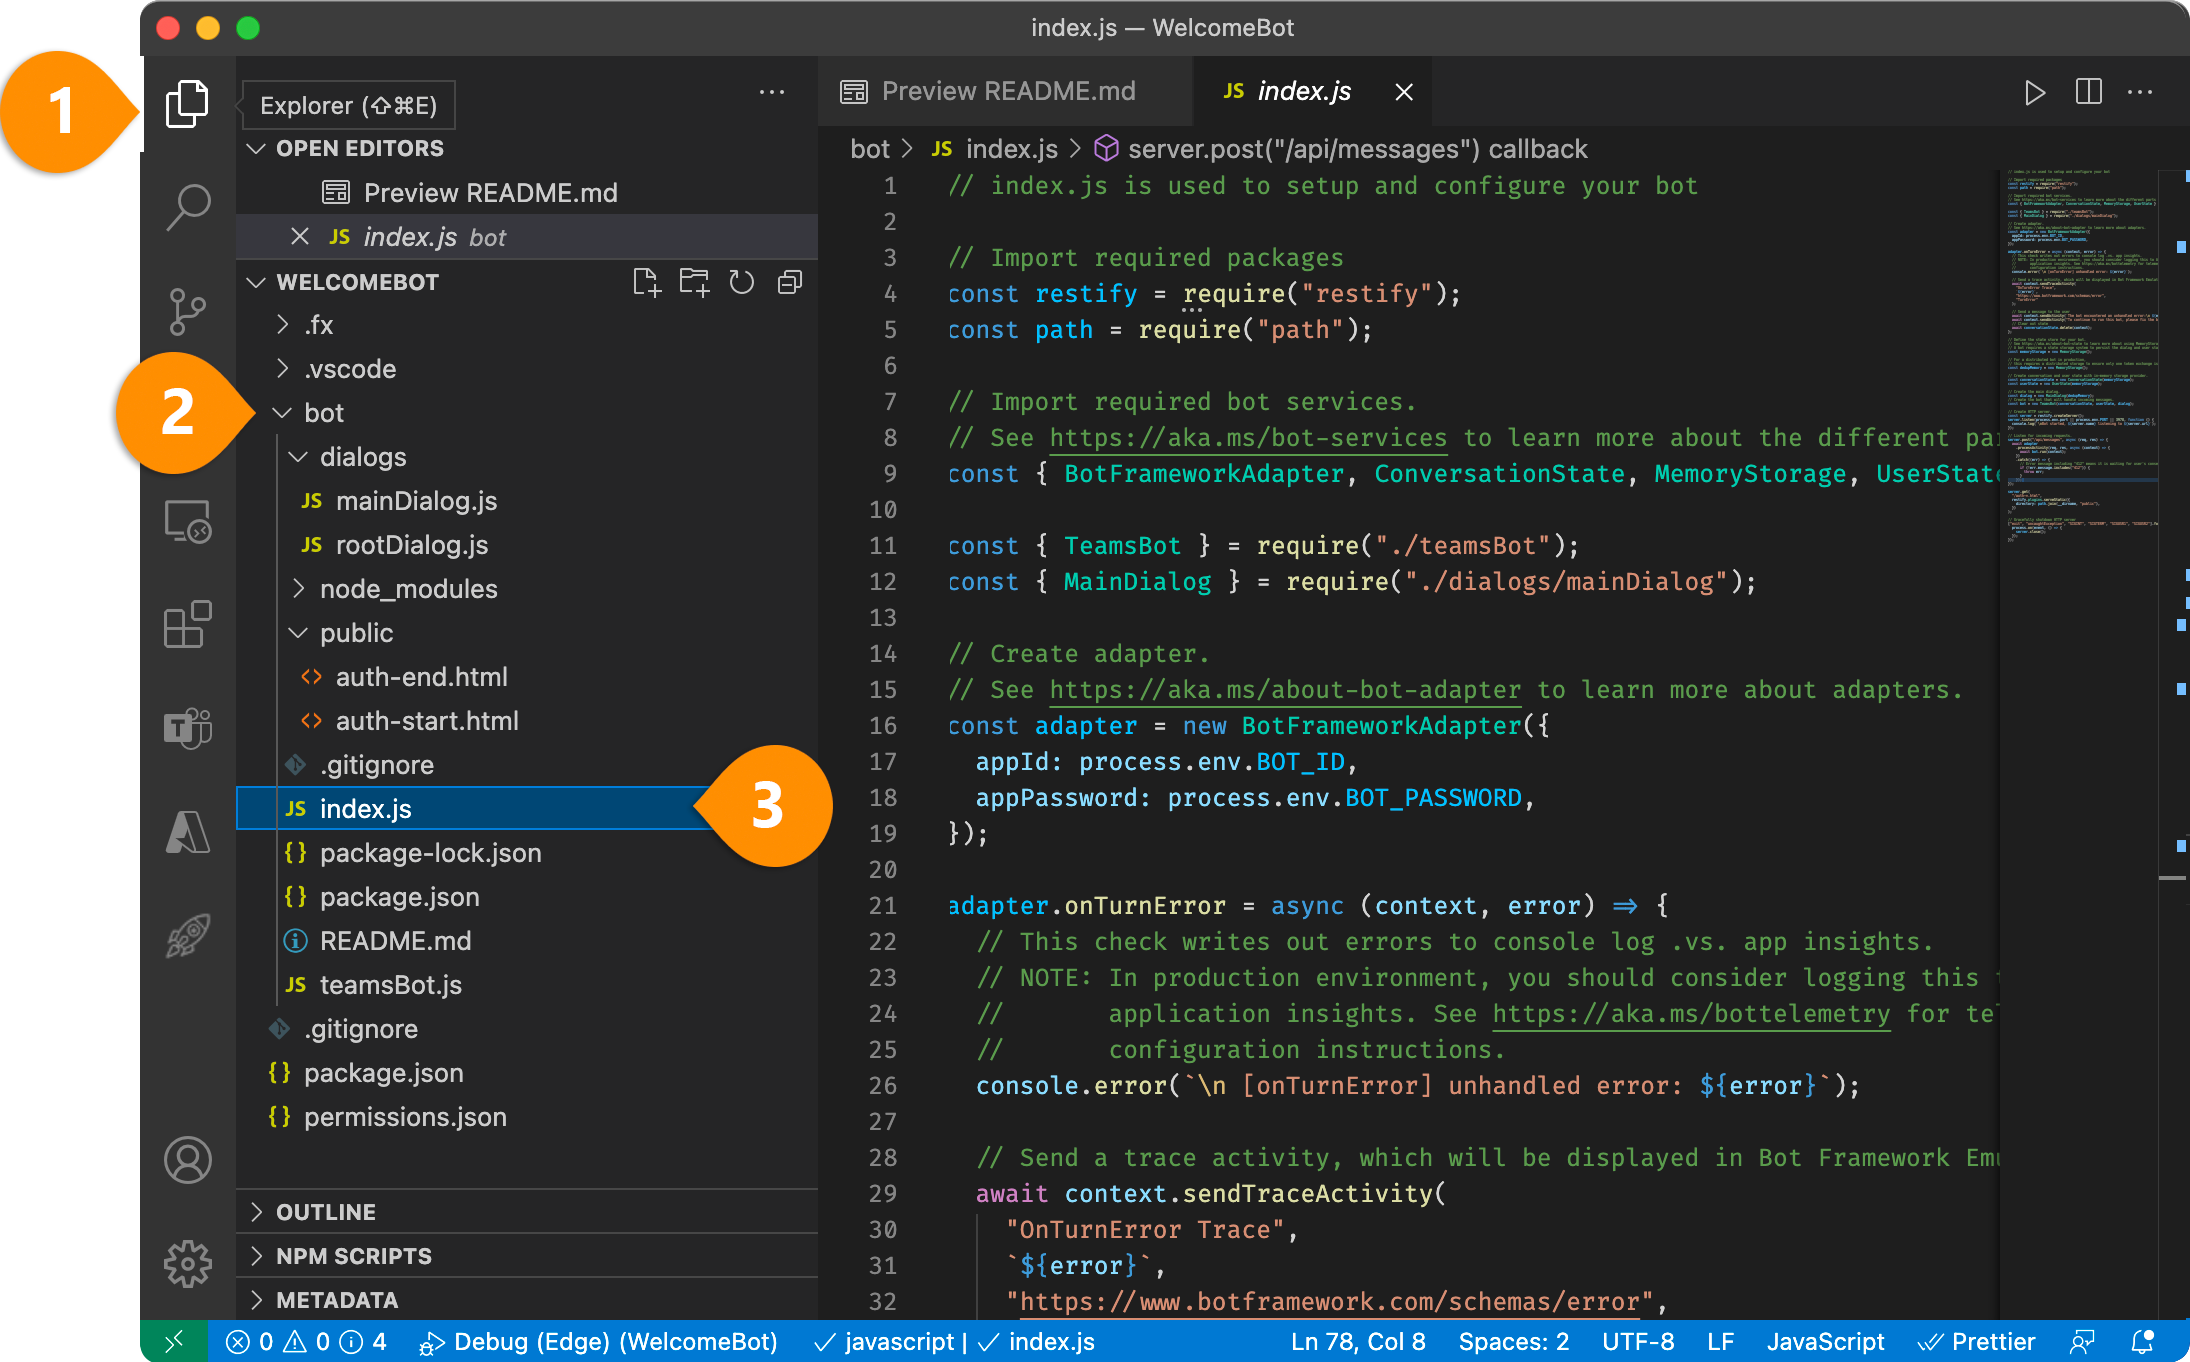Refresh the Explorer file tree

click(x=741, y=282)
